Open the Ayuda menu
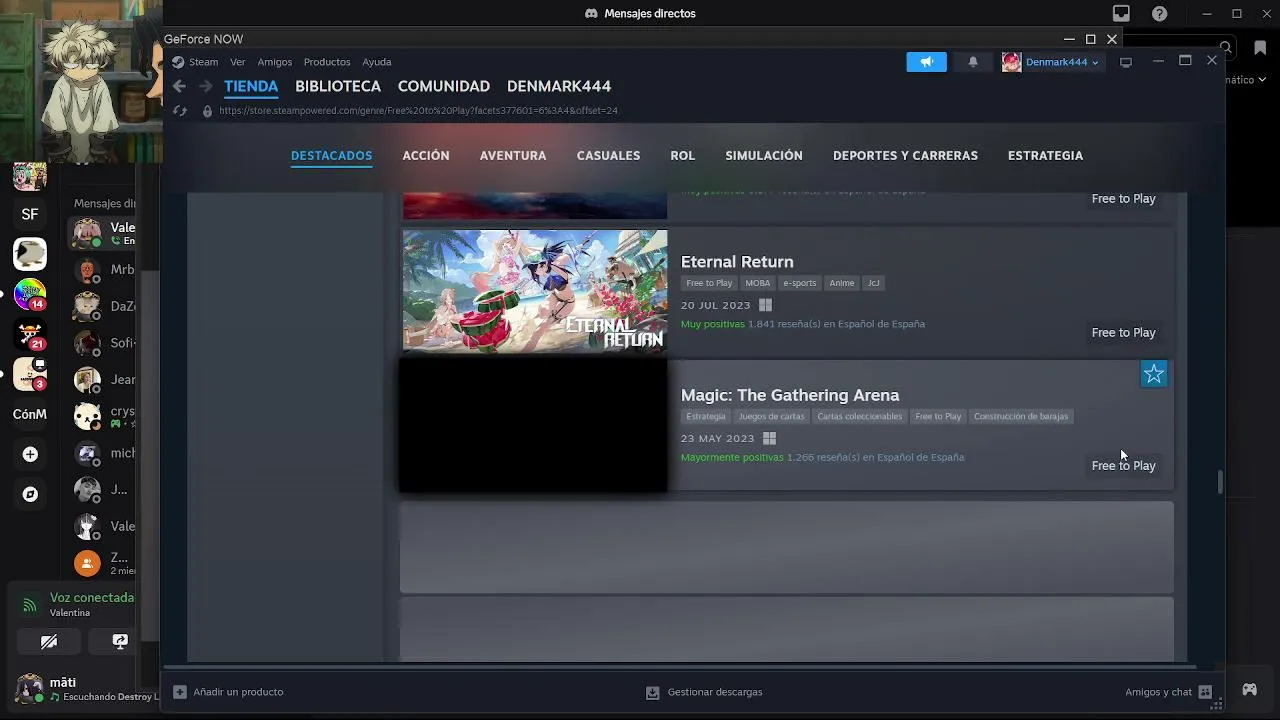1280x720 pixels. click(x=377, y=62)
